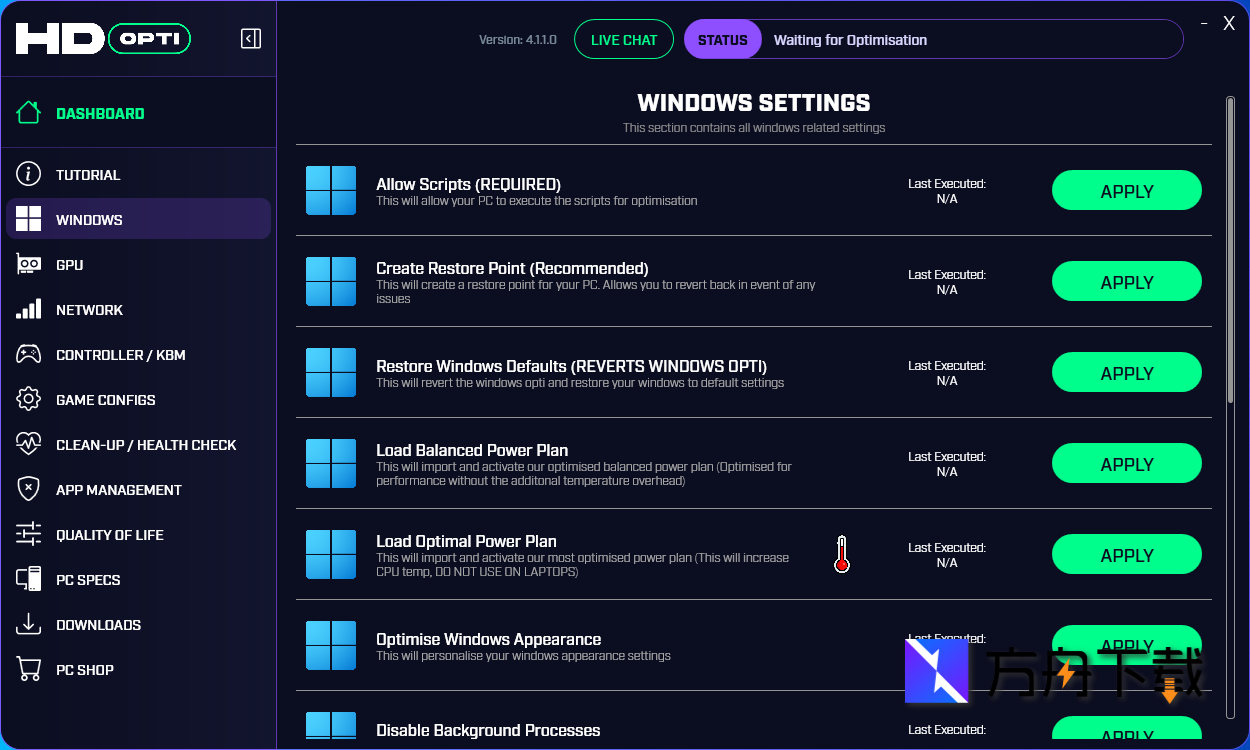Open PC Shop via the cart icon
The image size is (1250, 750).
pyautogui.click(x=29, y=669)
